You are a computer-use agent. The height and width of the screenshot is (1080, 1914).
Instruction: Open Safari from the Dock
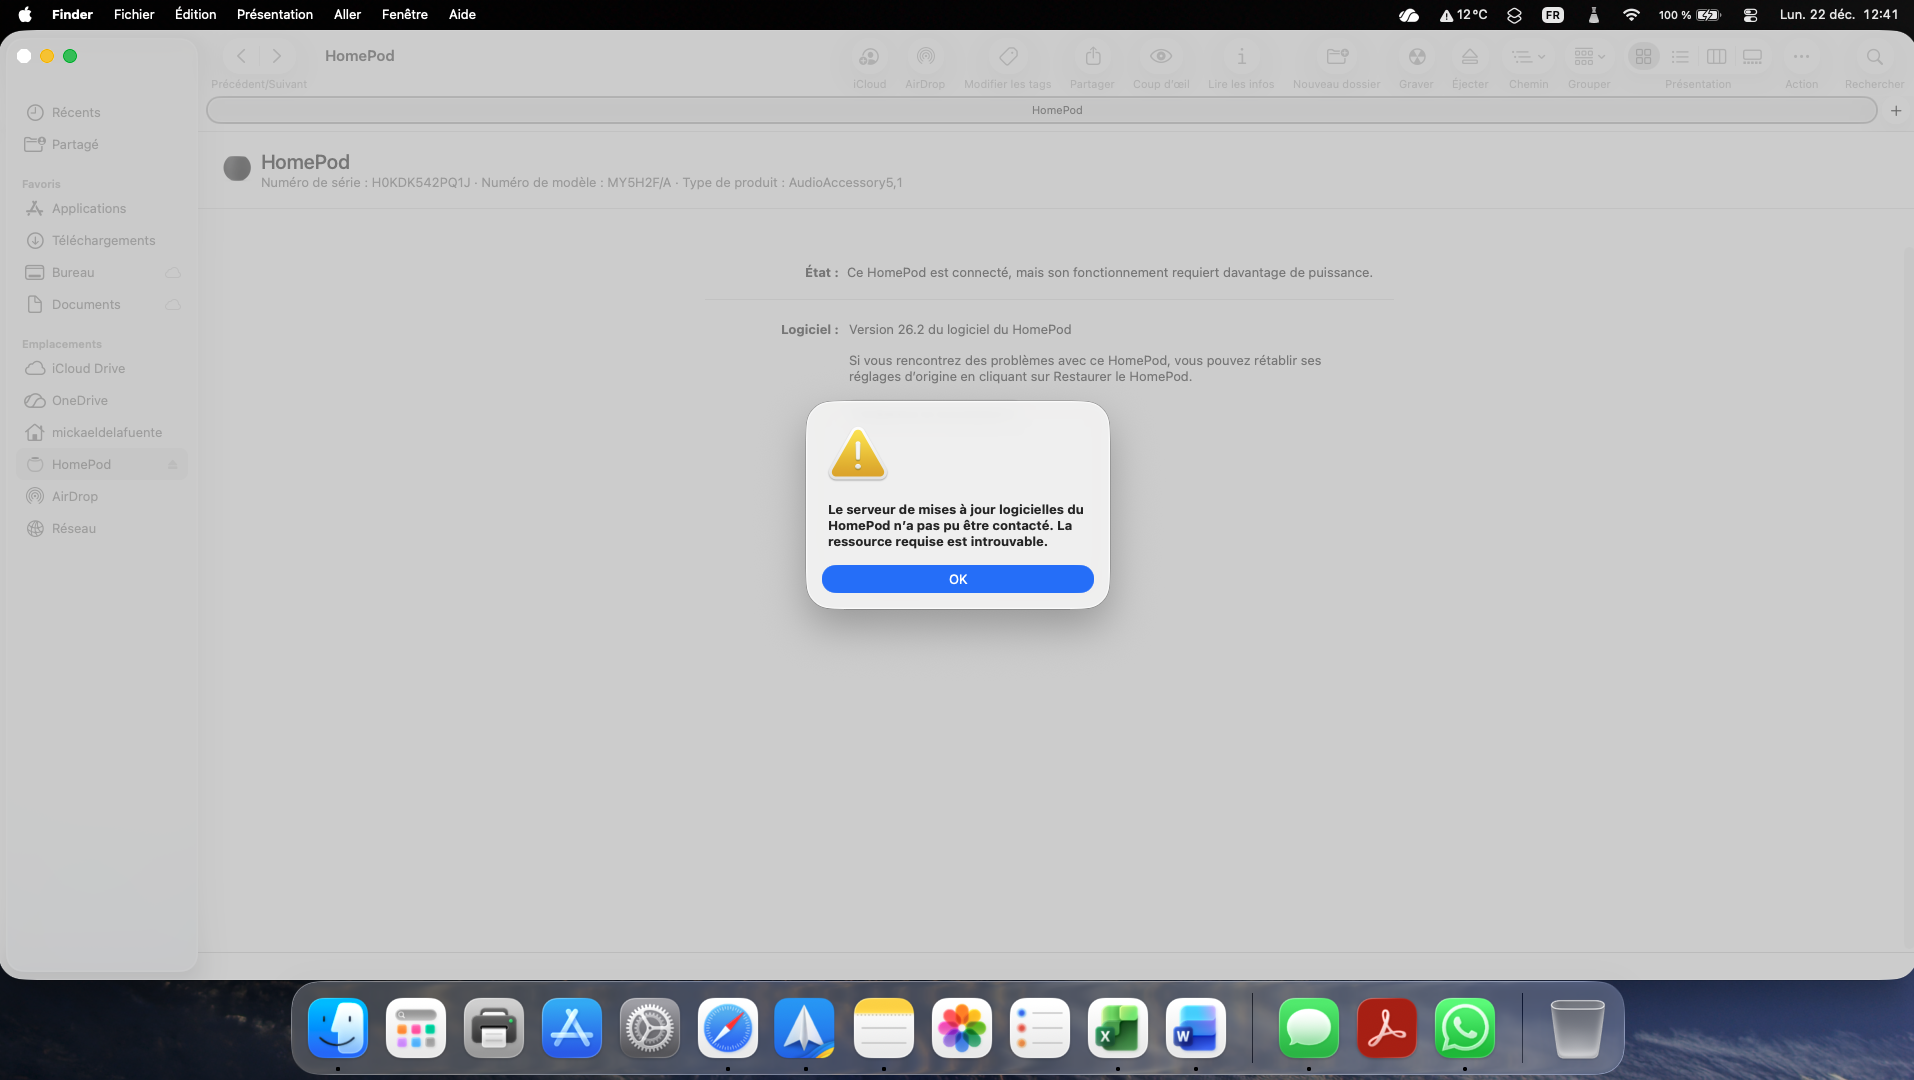tap(727, 1028)
